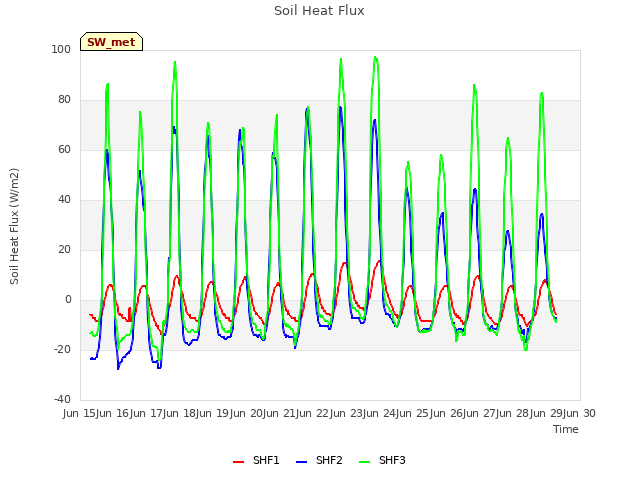Click the blue SHF2 minimum near Jun 16
The height and width of the screenshot is (480, 640).
pyautogui.click(x=118, y=369)
